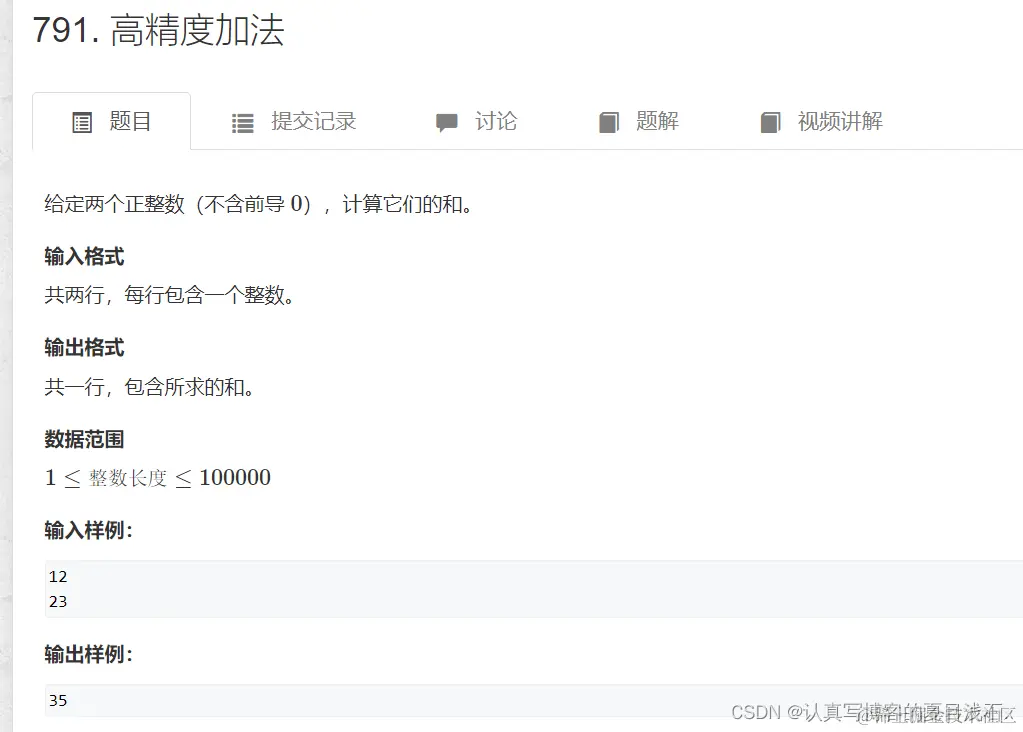Click the input sample line 23
1023x732 pixels.
58,601
